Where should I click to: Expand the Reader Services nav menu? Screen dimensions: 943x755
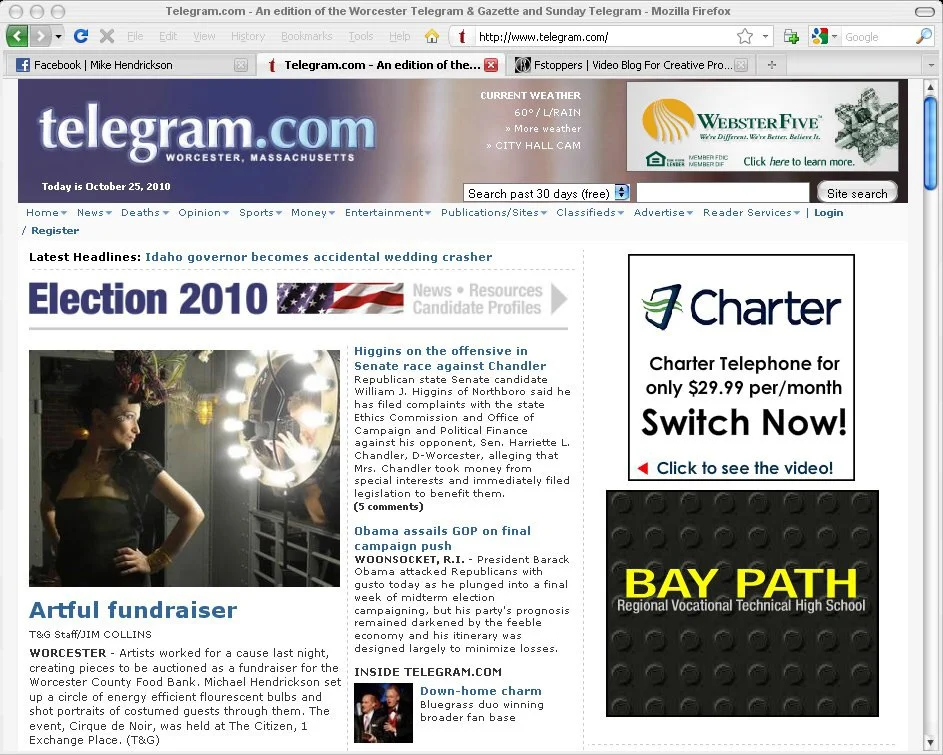pyautogui.click(x=752, y=212)
